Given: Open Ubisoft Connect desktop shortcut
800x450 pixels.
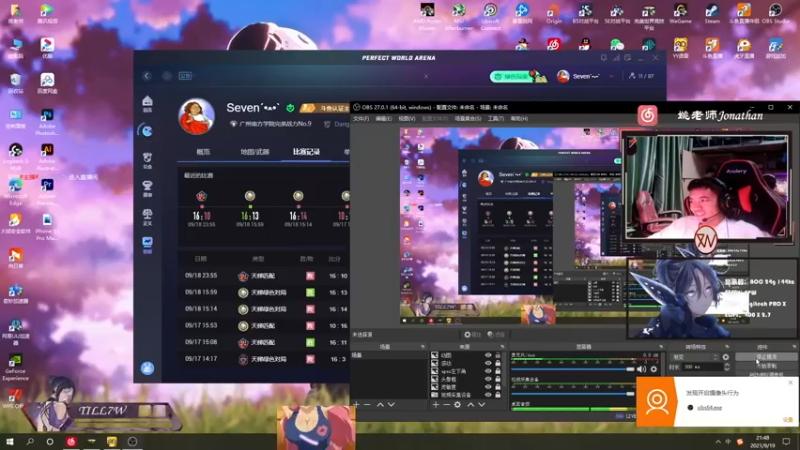Looking at the screenshot, I should tap(490, 16).
